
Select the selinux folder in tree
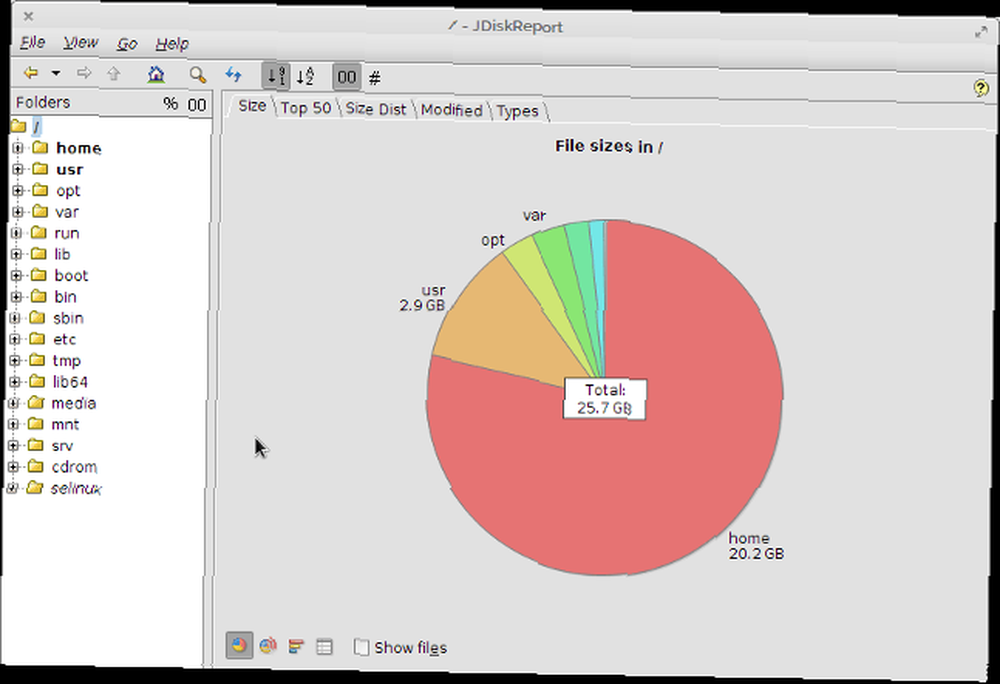point(76,488)
